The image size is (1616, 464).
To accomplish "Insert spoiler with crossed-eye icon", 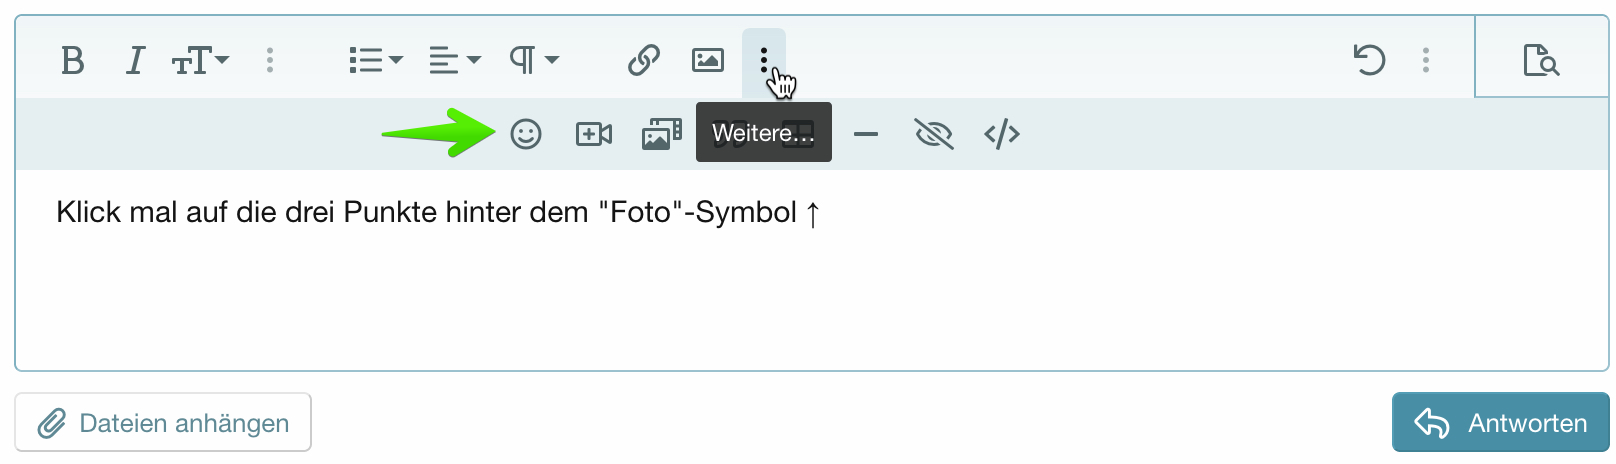I will click(x=934, y=134).
